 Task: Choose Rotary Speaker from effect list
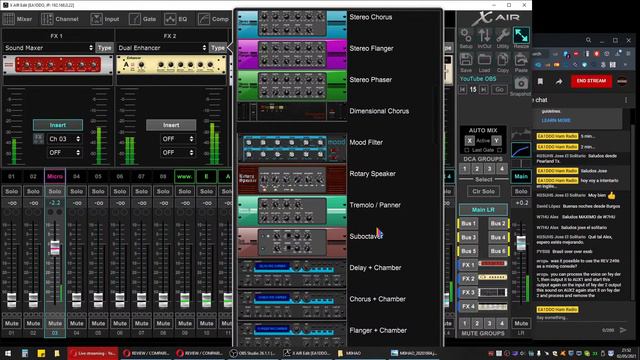[372, 173]
